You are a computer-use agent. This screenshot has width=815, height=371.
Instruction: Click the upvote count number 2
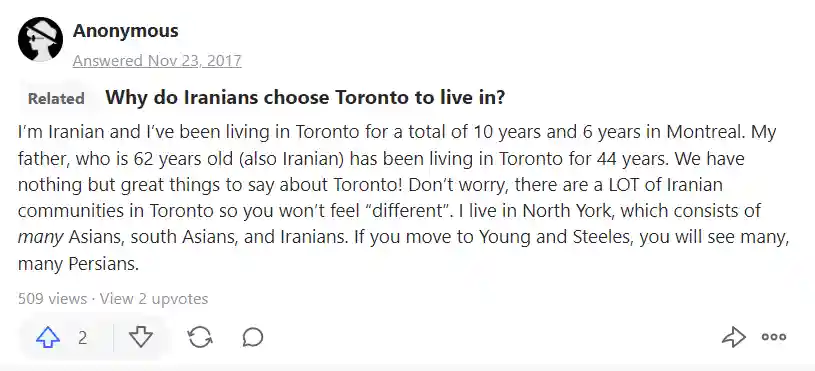tap(83, 338)
